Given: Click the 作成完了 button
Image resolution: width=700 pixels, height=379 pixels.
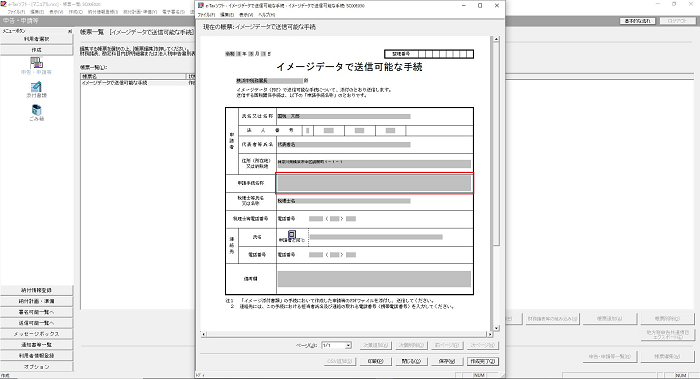Looking at the screenshot, I should pyautogui.click(x=483, y=361).
